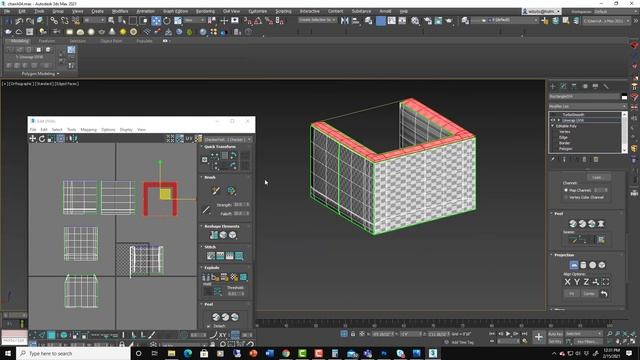Screen dimensions: 640x360
Task: Click the Redo arrow in the main toolbar
Action: 29,20
